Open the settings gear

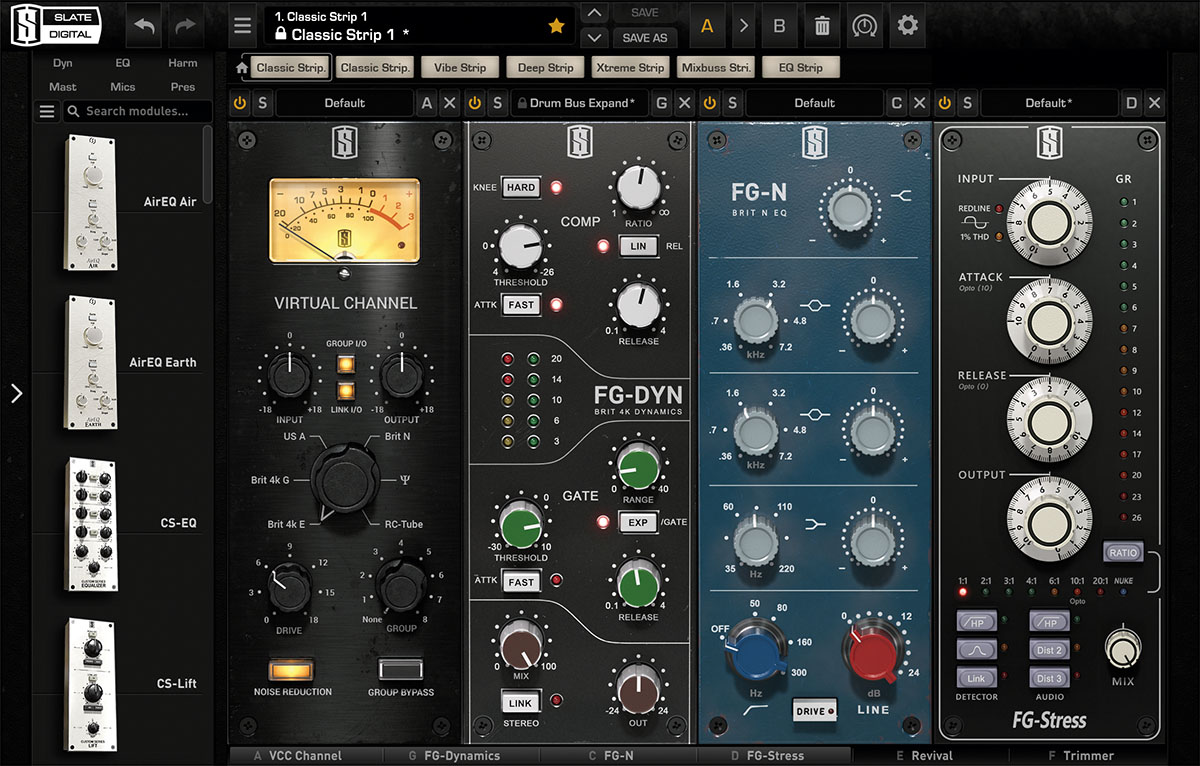click(x=908, y=25)
